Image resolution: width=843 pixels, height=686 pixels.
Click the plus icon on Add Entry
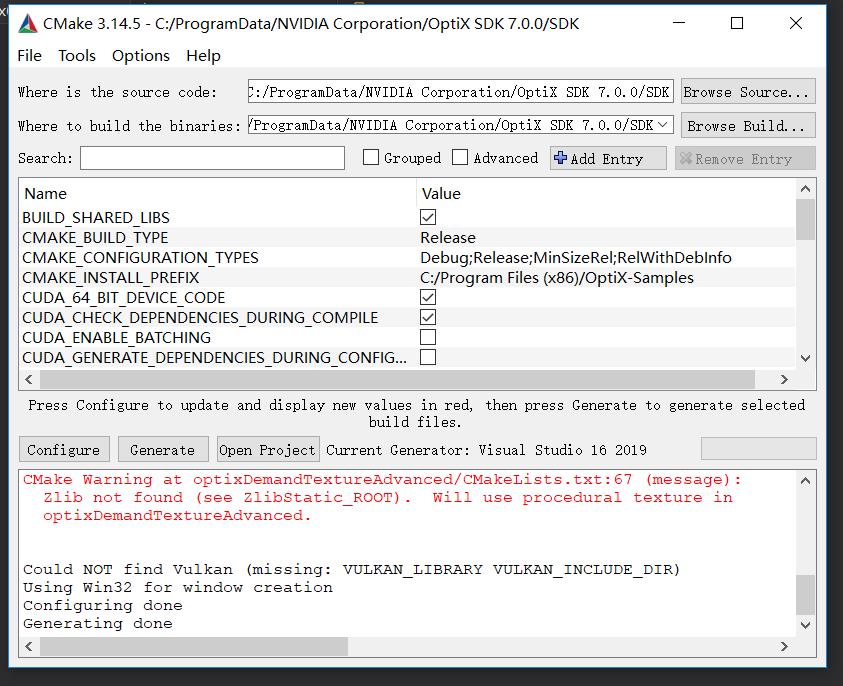(560, 158)
